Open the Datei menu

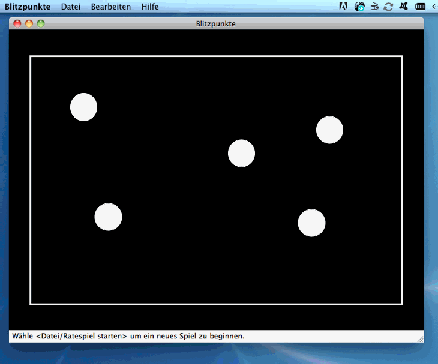71,7
